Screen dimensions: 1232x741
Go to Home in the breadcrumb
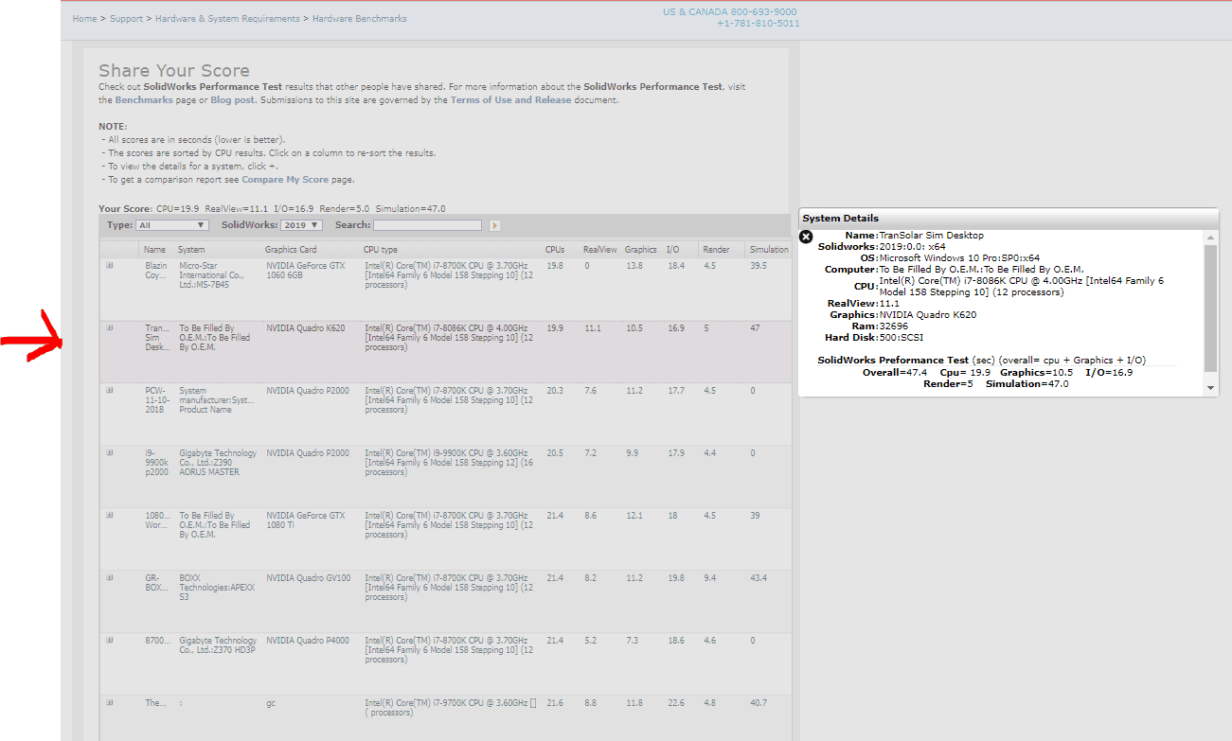pyautogui.click(x=84, y=19)
